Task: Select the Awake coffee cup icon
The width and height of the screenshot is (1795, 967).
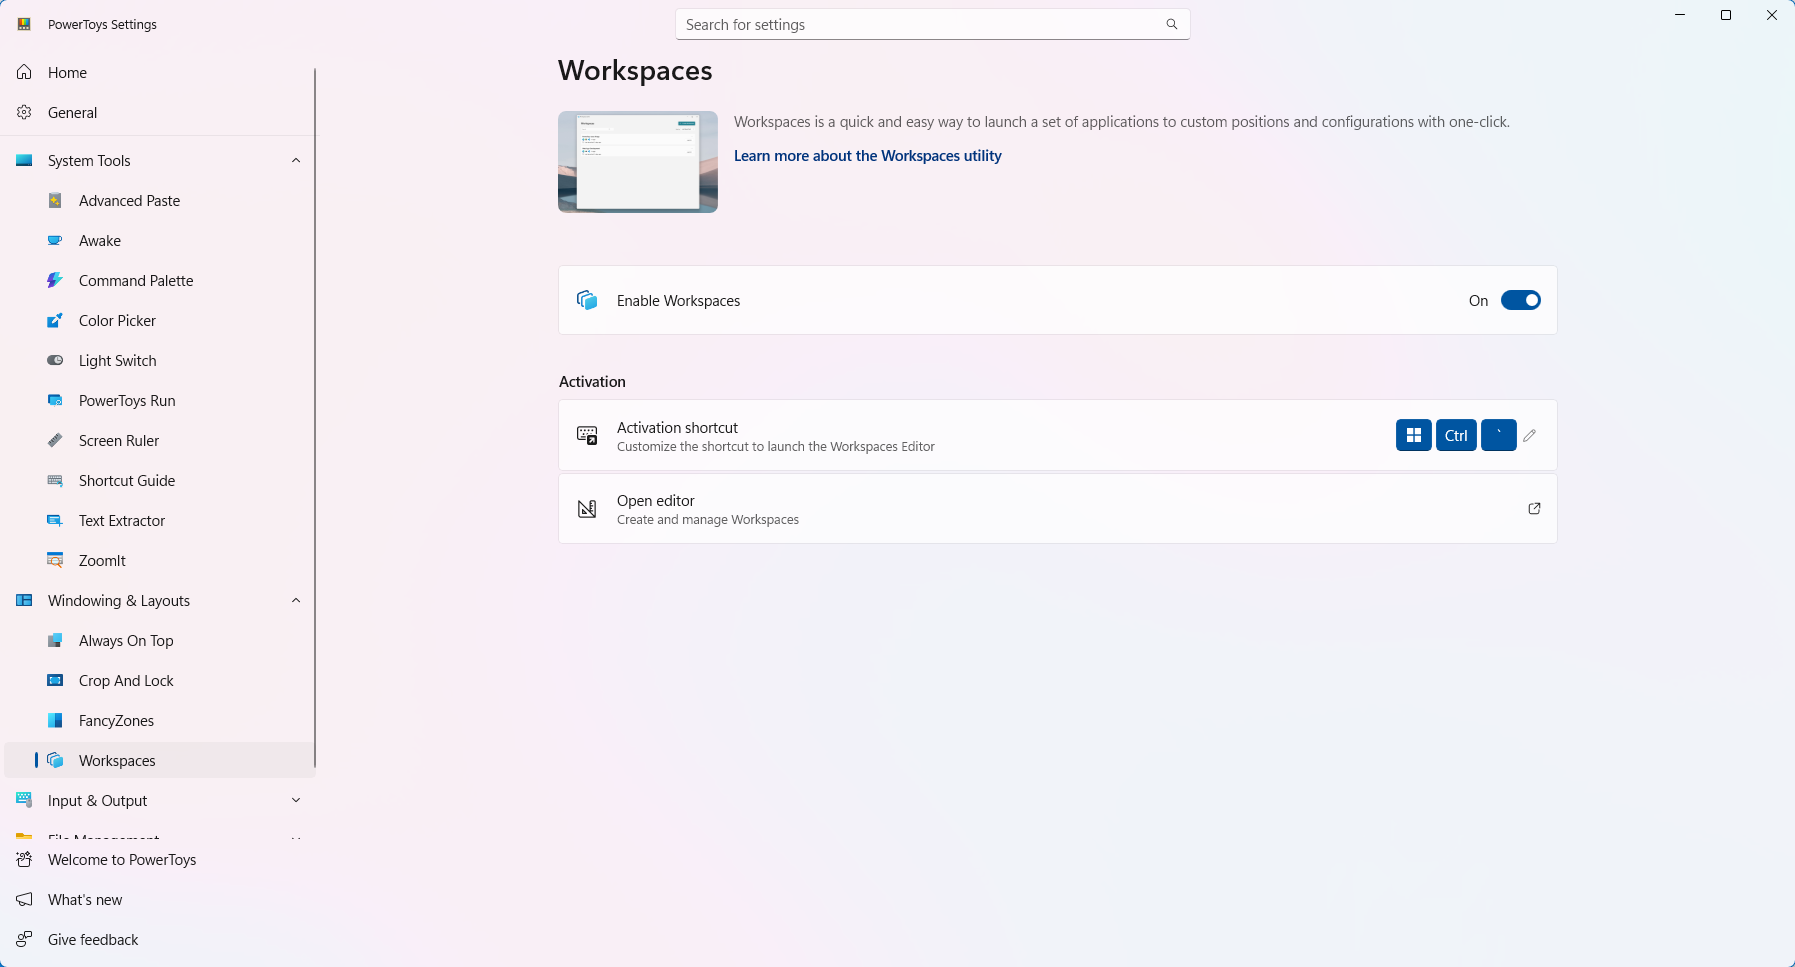Action: pyautogui.click(x=55, y=241)
